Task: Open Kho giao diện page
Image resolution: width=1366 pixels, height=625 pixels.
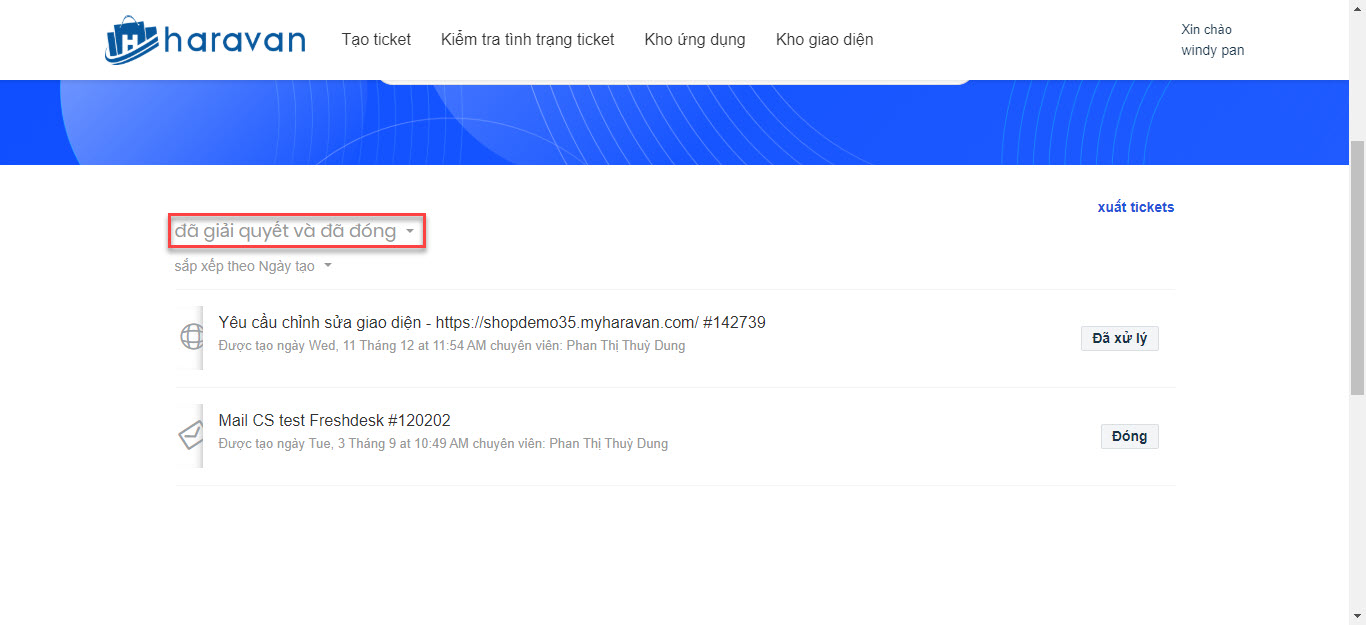Action: tap(825, 40)
